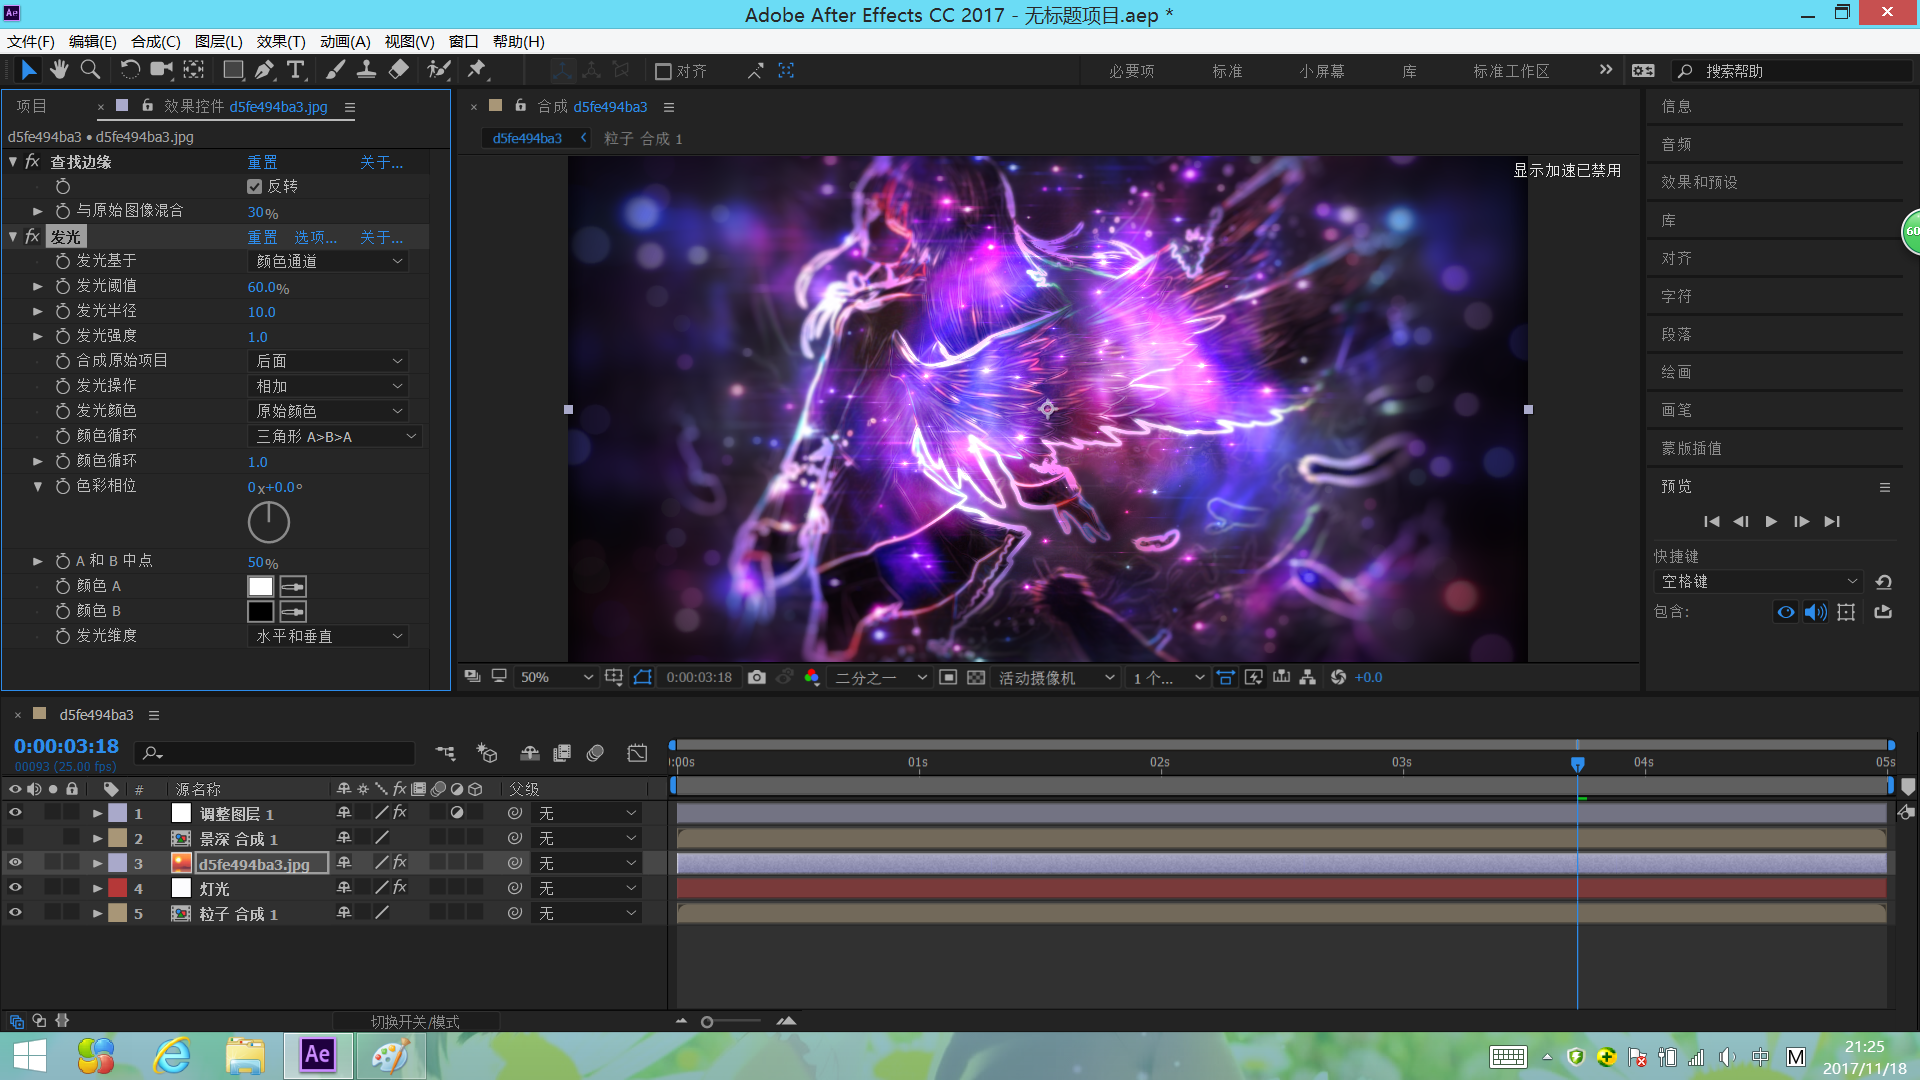Click the 颜色 A white swatch

click(x=260, y=586)
